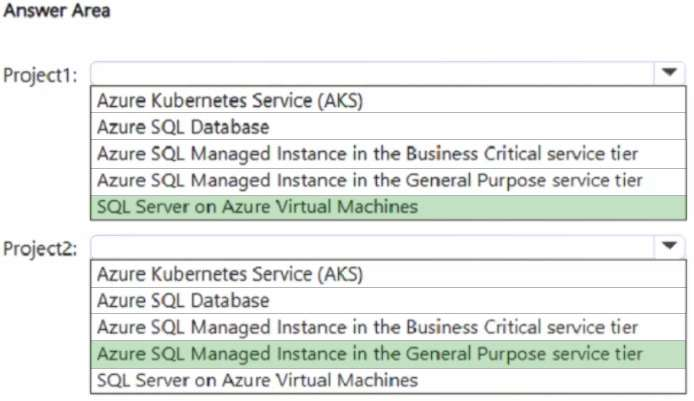Choose Azure SQL Database under Project1
Image resolution: width=694 pixels, height=401 pixels.
pos(183,127)
